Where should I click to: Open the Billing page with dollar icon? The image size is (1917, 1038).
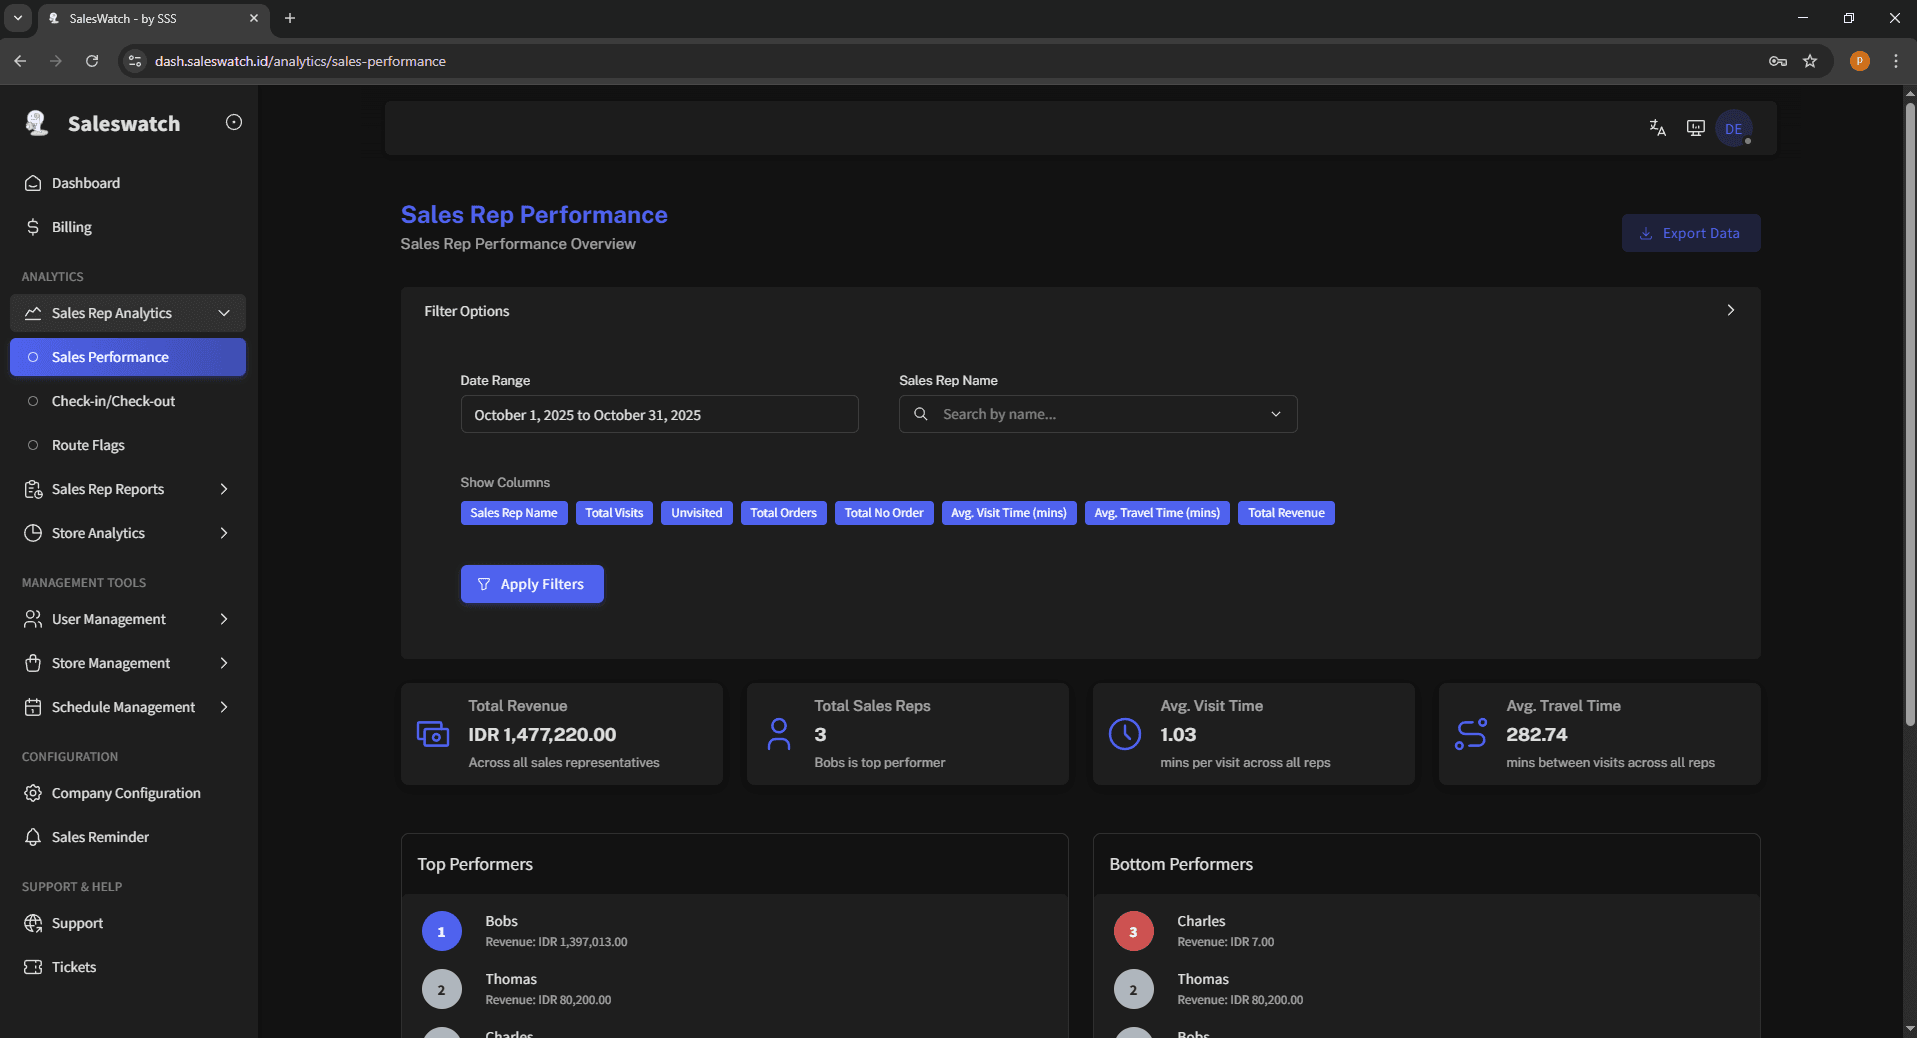(71, 227)
